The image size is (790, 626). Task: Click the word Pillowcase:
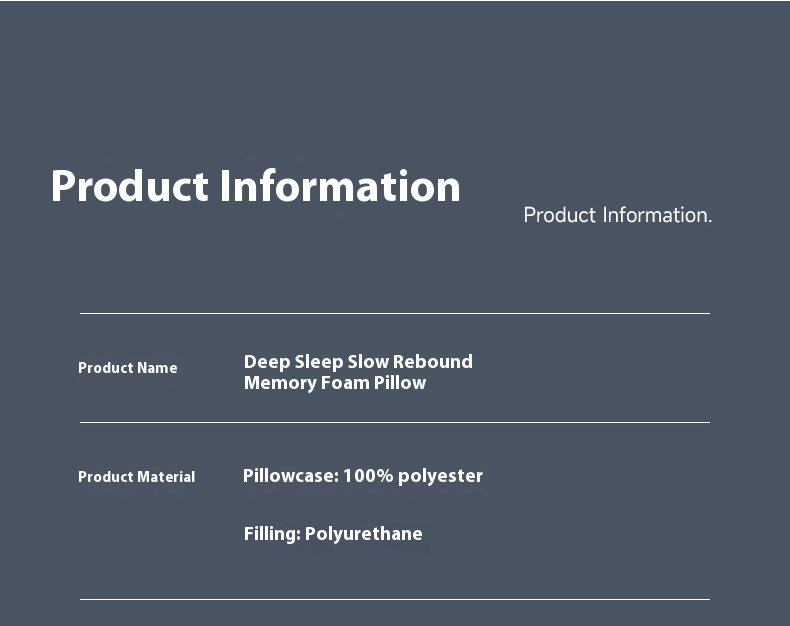tap(291, 475)
